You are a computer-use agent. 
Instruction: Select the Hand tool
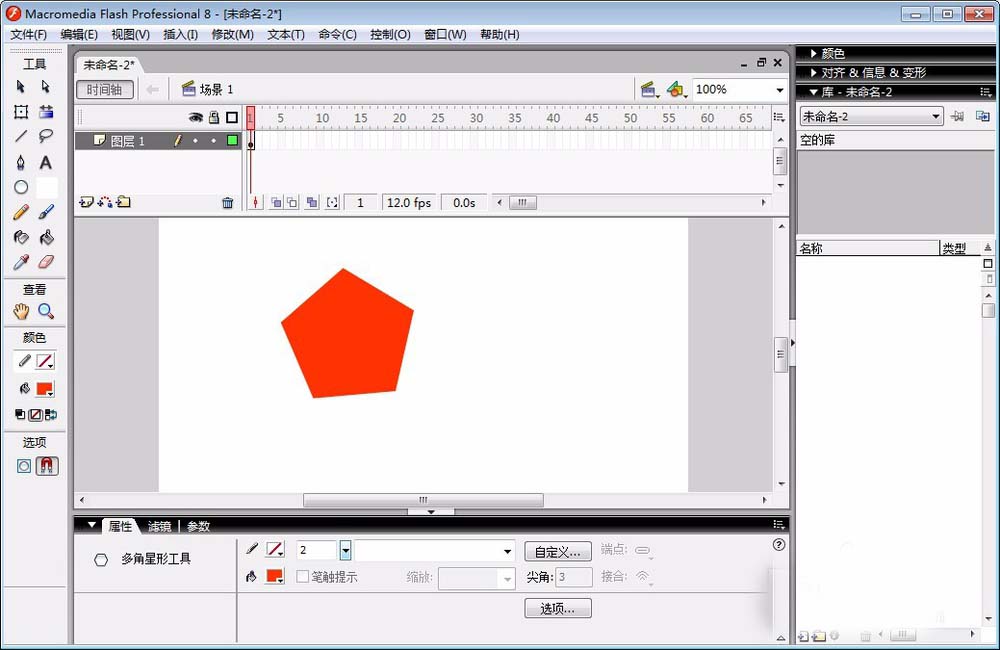click(20, 311)
